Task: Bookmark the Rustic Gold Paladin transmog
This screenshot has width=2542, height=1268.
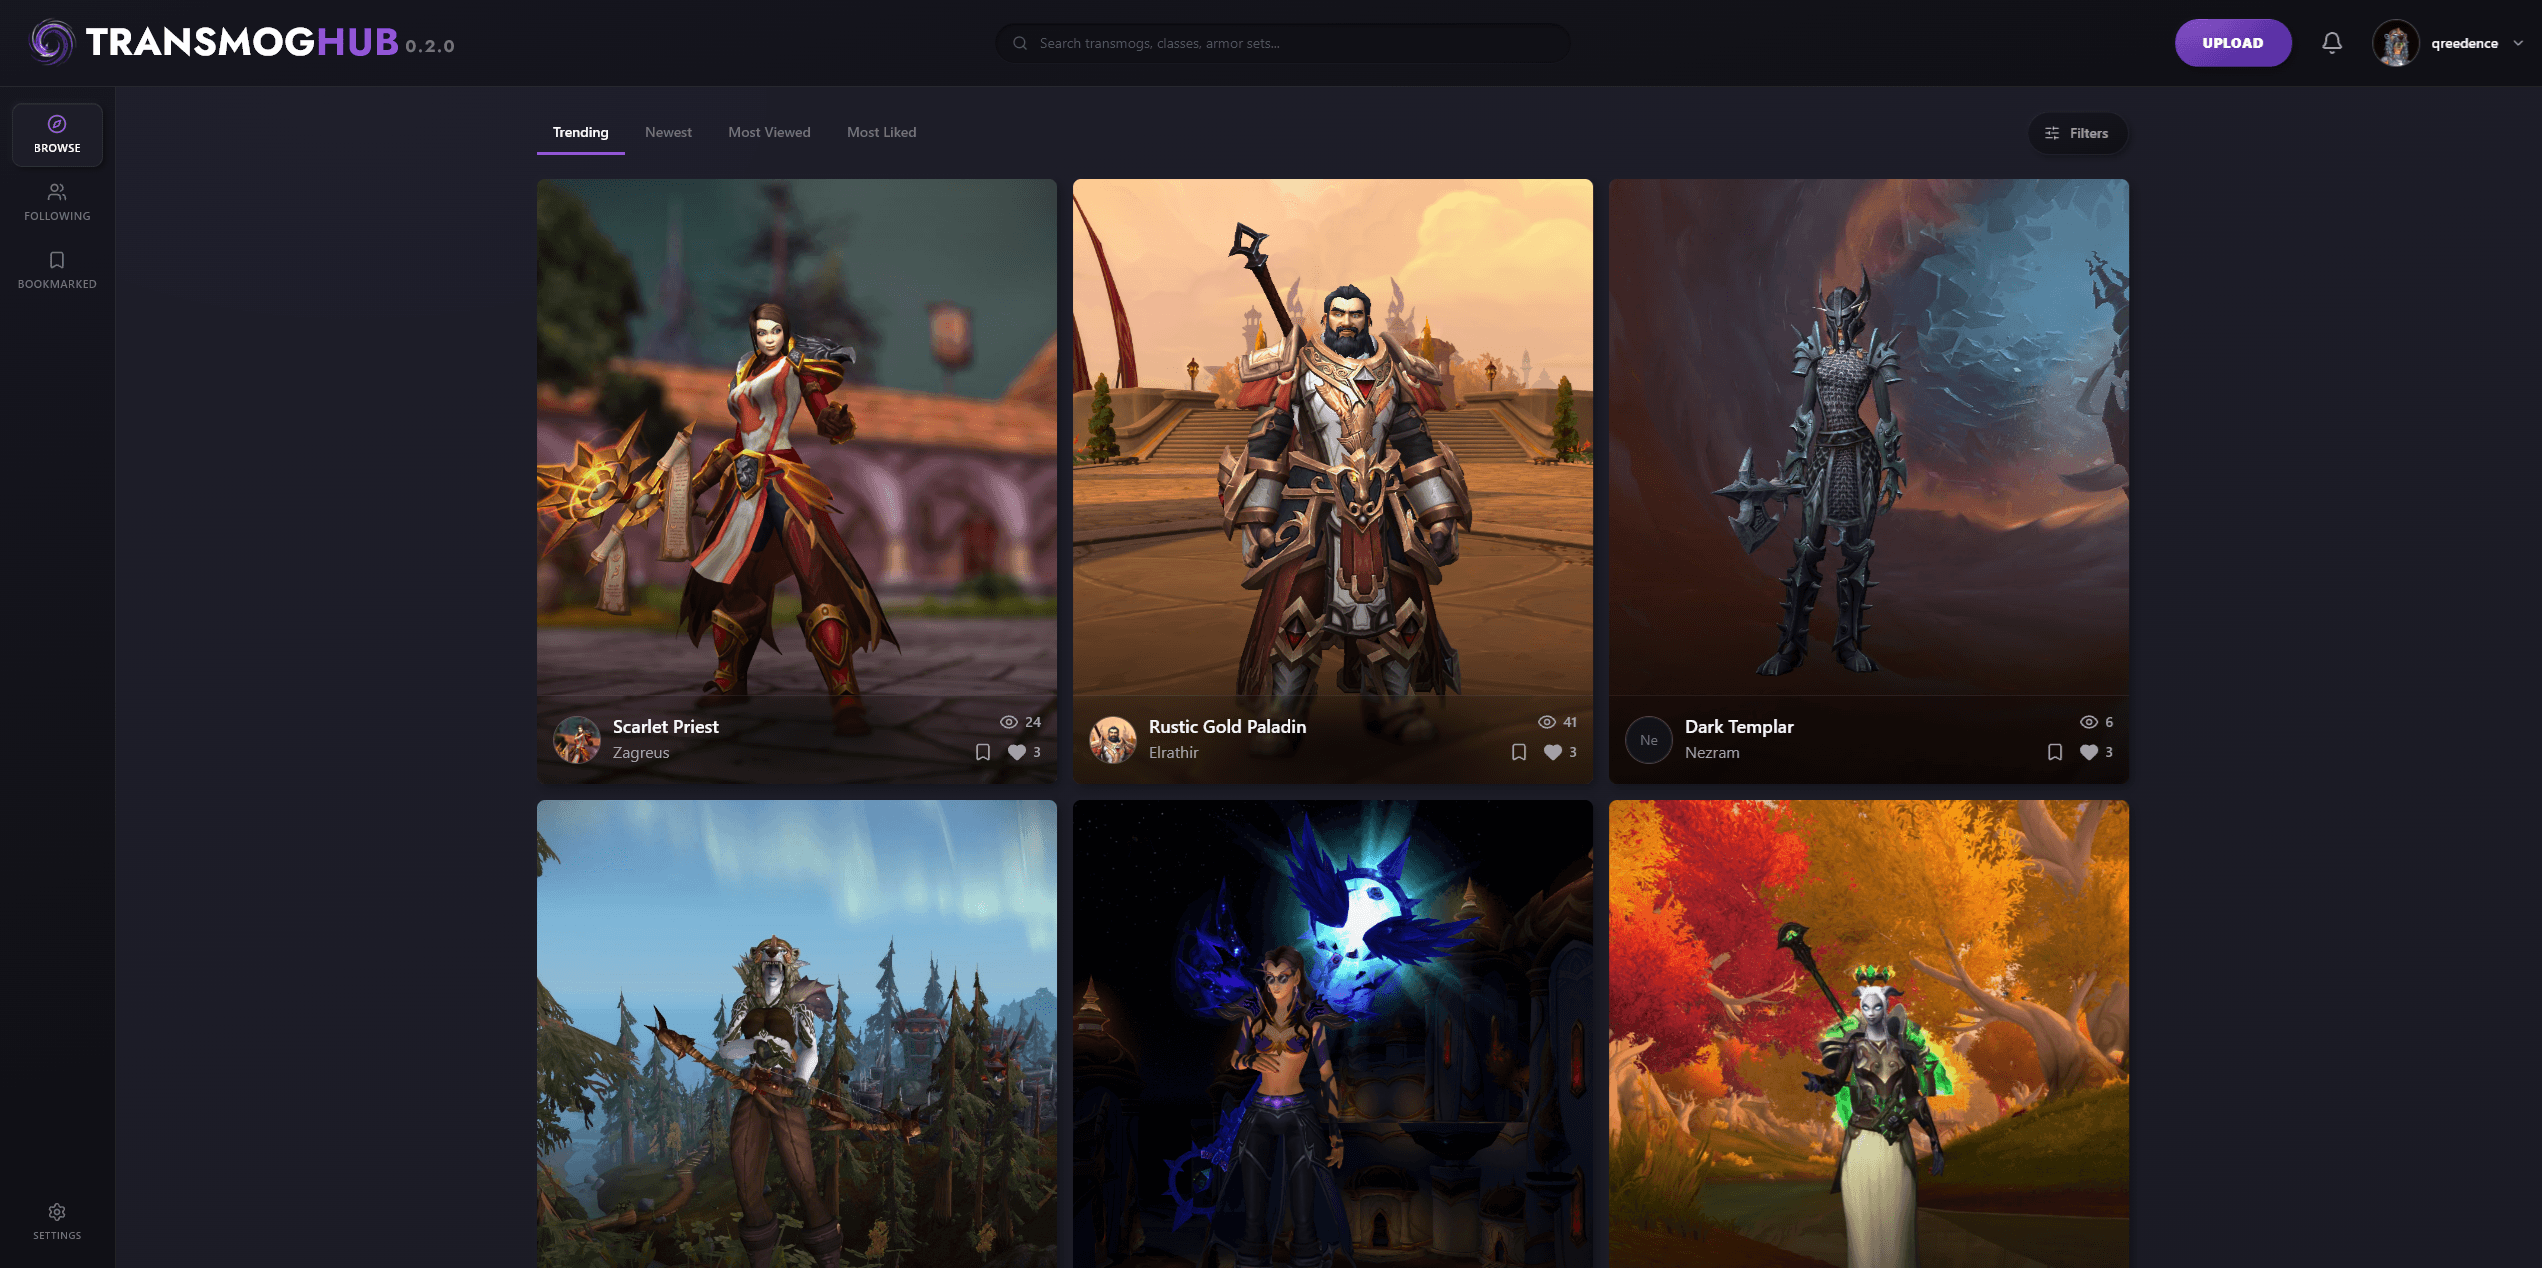Action: click(x=1519, y=752)
